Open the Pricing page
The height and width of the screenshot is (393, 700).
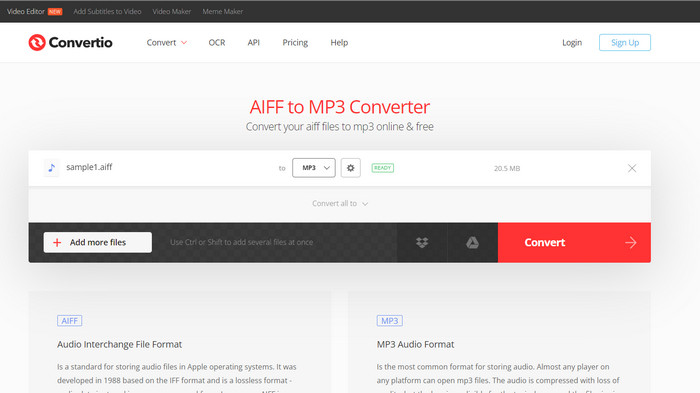coord(295,42)
